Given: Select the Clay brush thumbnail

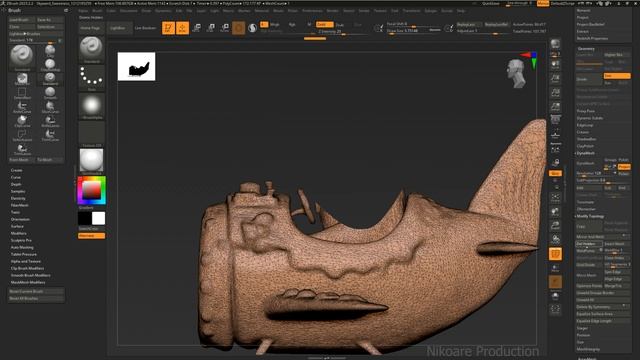Looking at the screenshot, I should point(50,50).
